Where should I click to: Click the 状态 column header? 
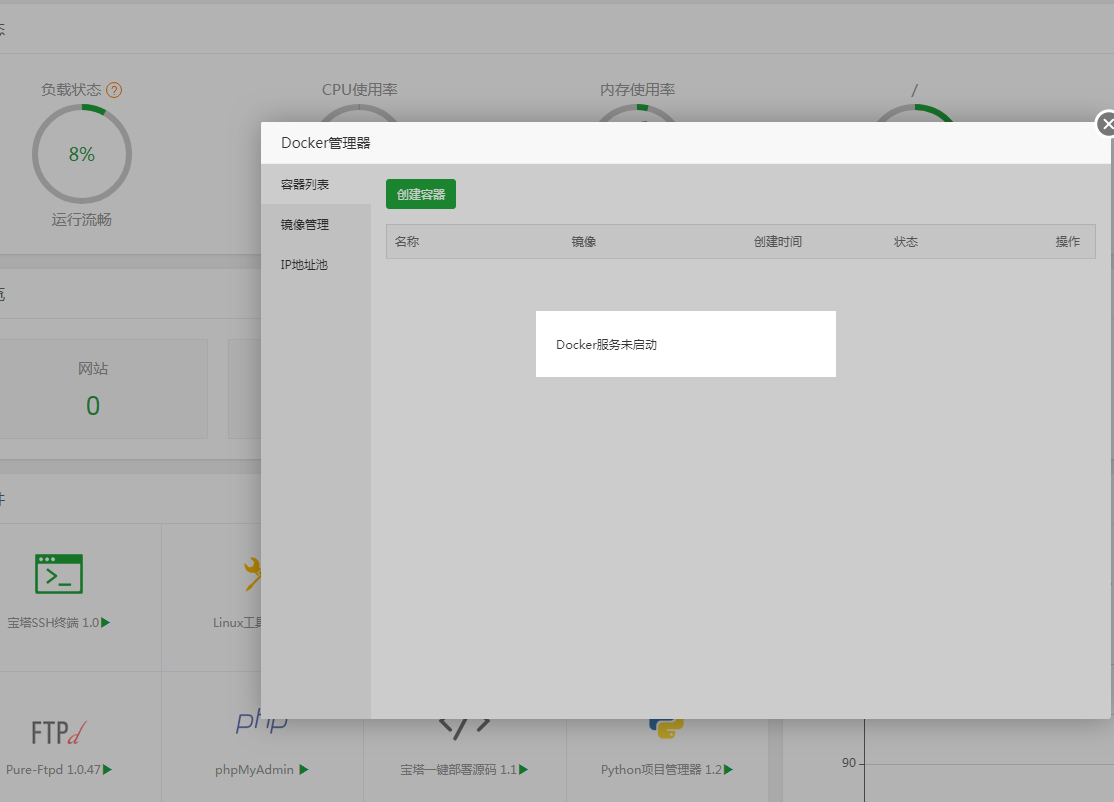[906, 242]
